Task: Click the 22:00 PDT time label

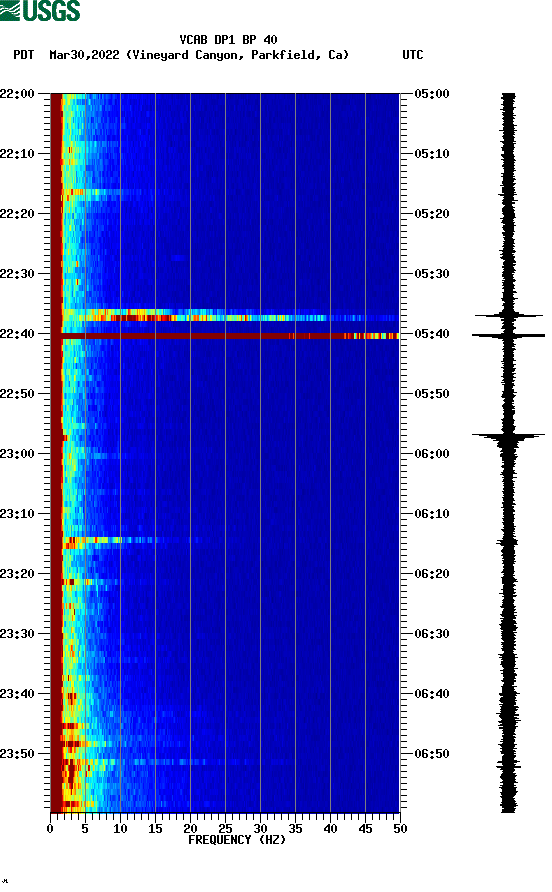Action: 17,93
